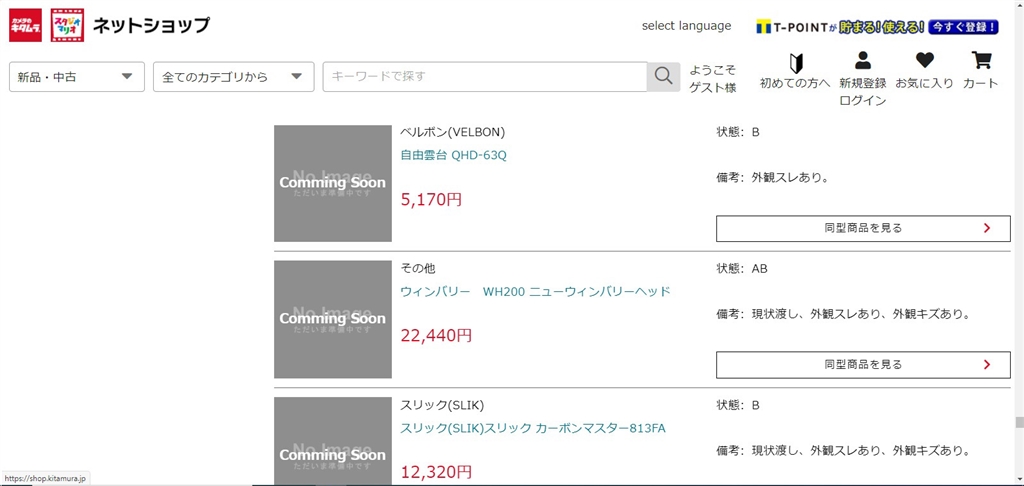Open the 自由雲台 QHD-63Q product link

click(x=454, y=155)
